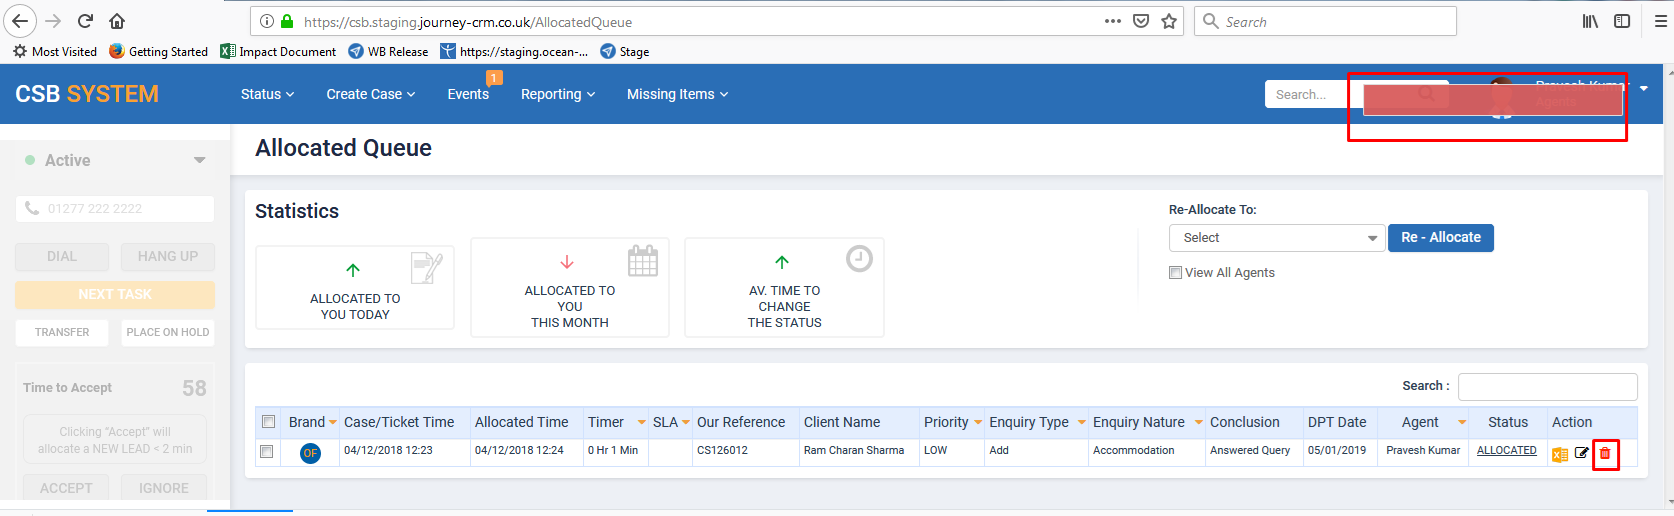Viewport: 1674px width, 516px height.
Task: Open the Reporting menu
Action: click(557, 94)
